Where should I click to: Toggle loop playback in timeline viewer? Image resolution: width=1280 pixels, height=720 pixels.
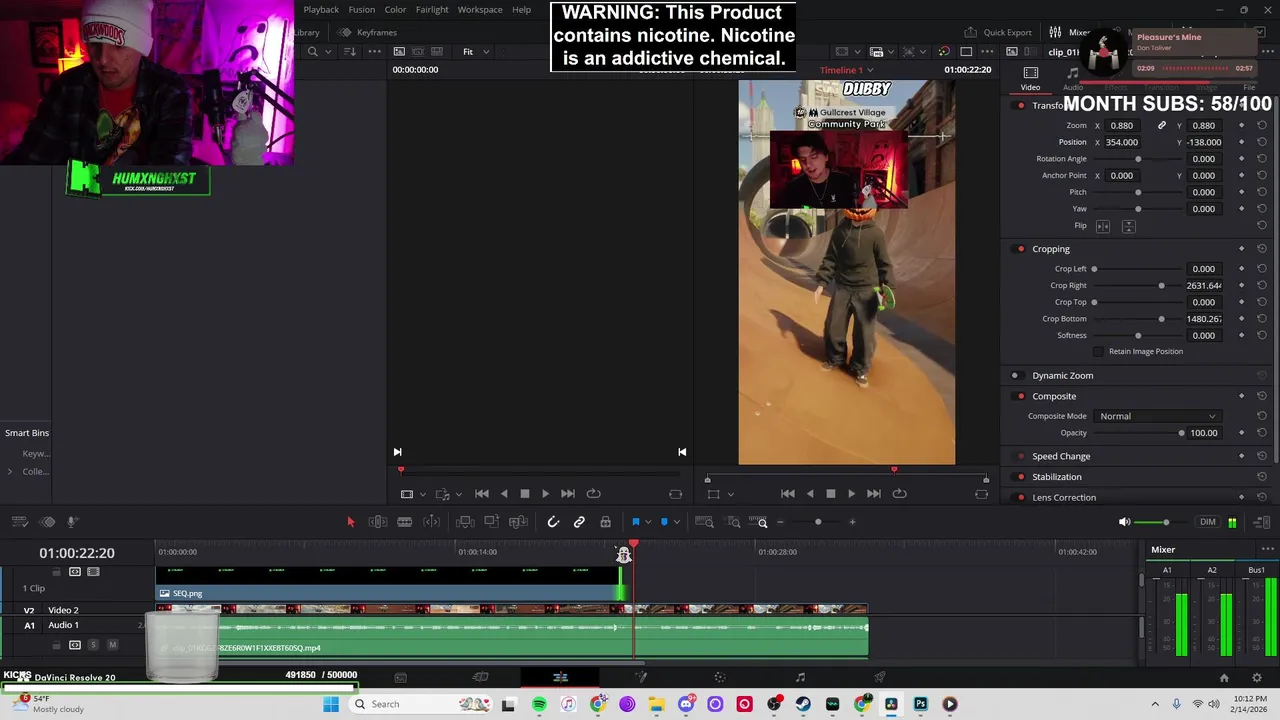point(899,494)
